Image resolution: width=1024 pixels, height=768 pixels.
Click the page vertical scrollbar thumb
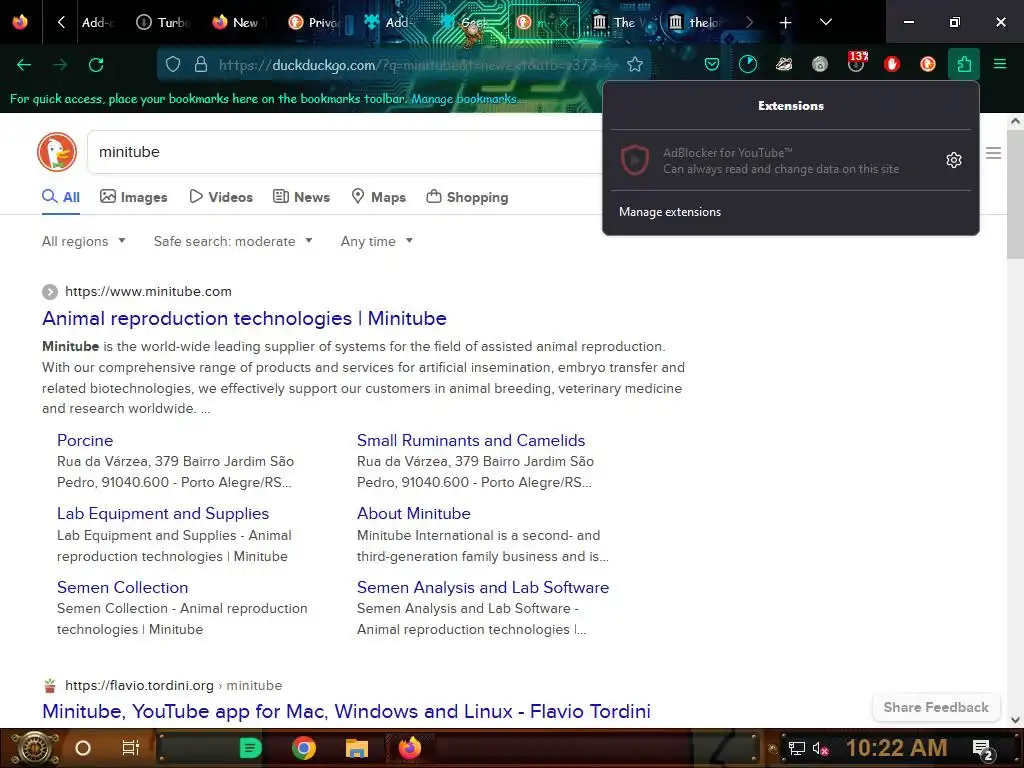(1015, 194)
